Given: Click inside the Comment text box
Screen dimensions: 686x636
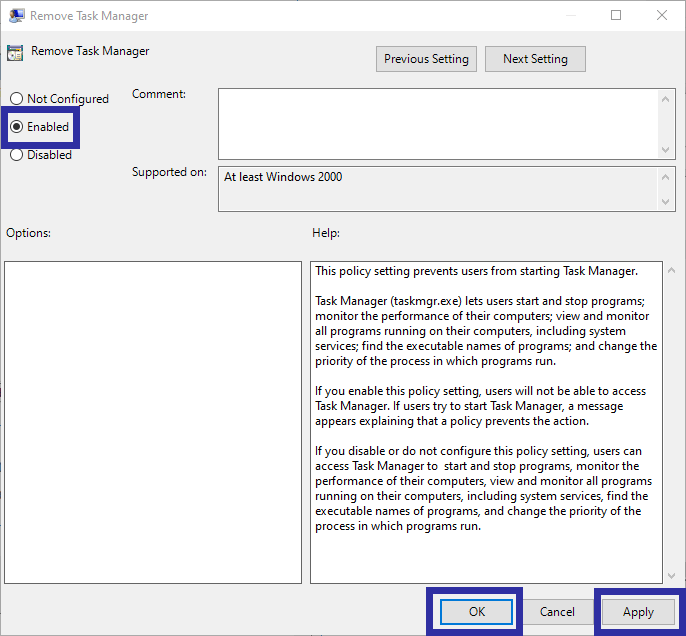Looking at the screenshot, I should 438,124.
